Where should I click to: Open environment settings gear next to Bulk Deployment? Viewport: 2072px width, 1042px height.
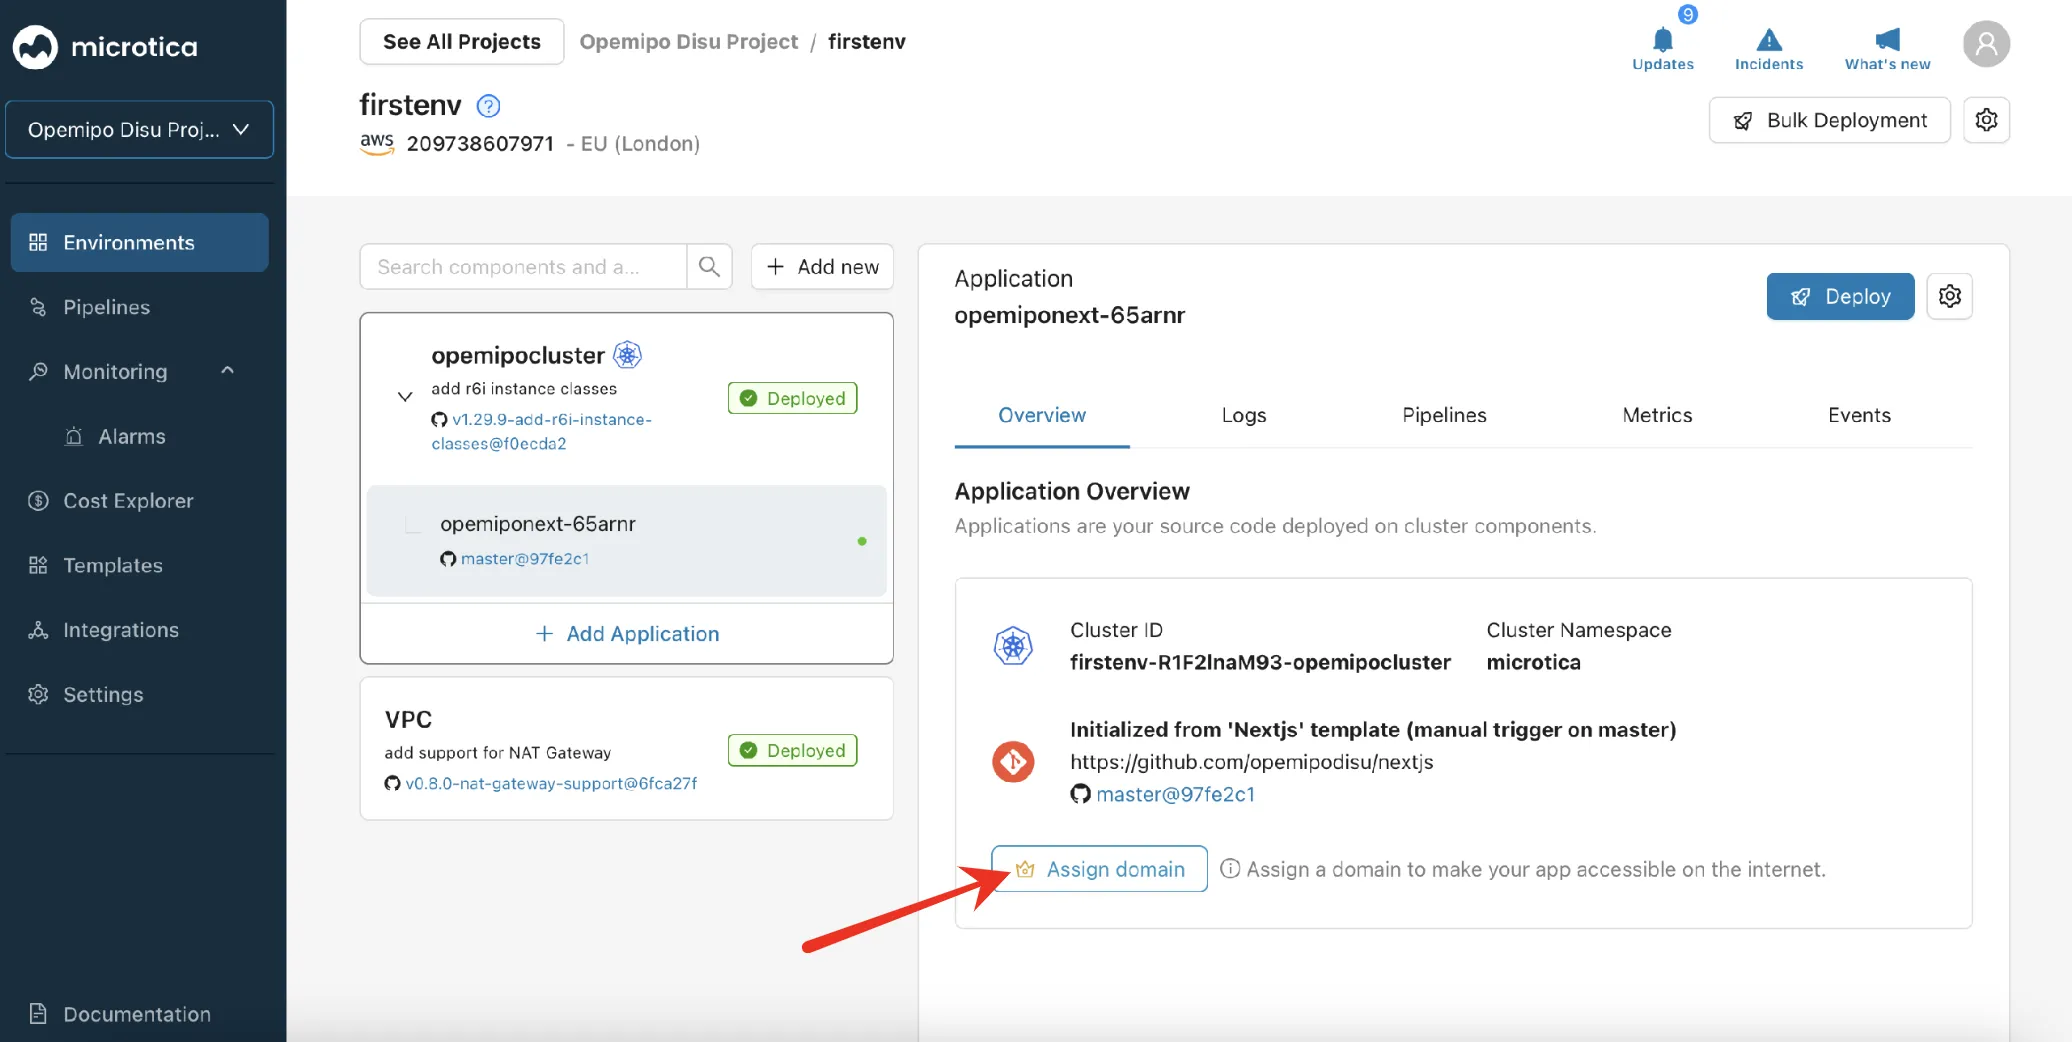pyautogui.click(x=1986, y=120)
